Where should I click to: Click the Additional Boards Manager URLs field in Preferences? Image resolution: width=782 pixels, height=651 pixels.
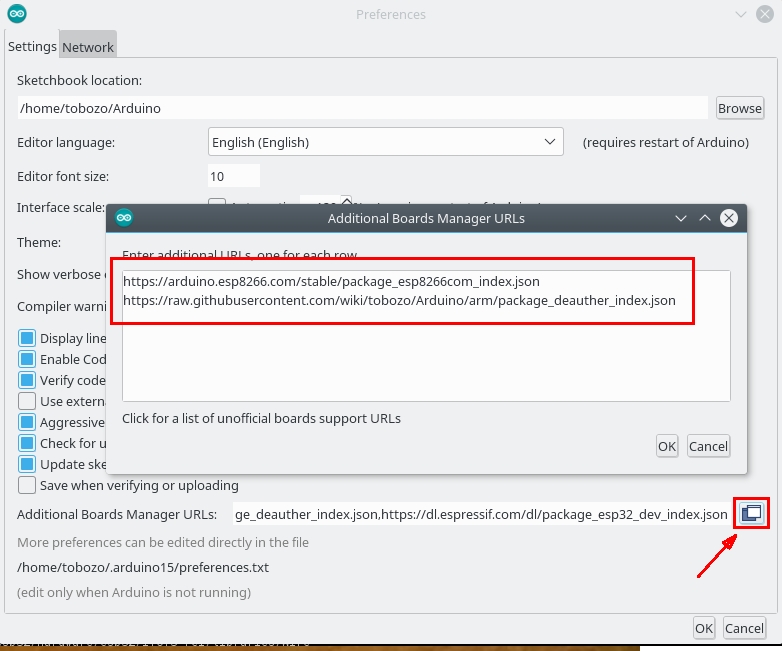tap(481, 514)
